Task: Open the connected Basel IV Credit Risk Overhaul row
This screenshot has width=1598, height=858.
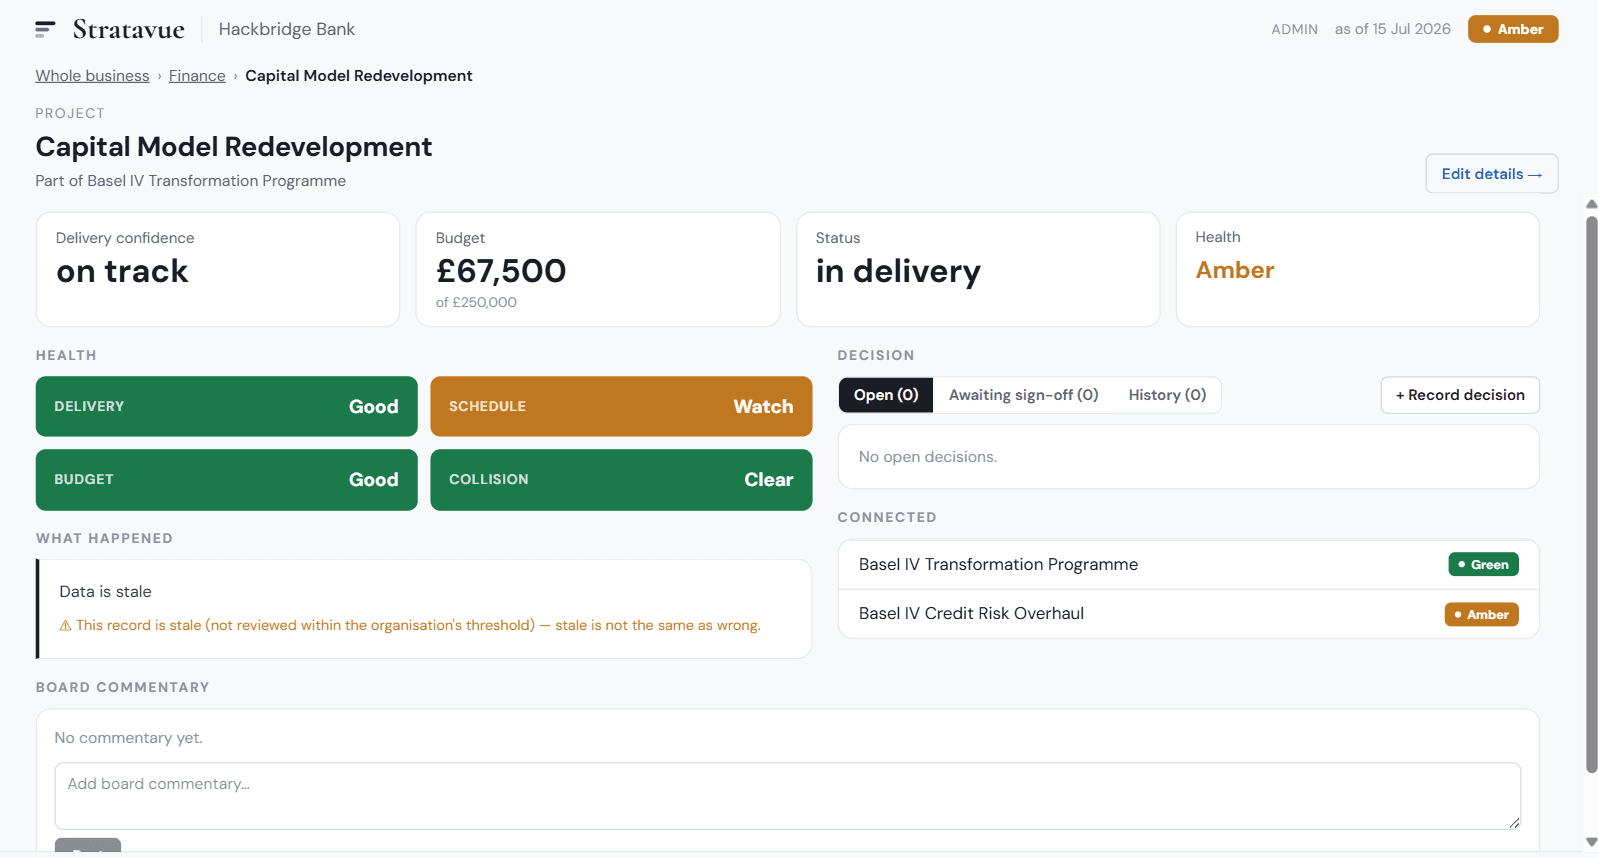Action: (x=1188, y=614)
